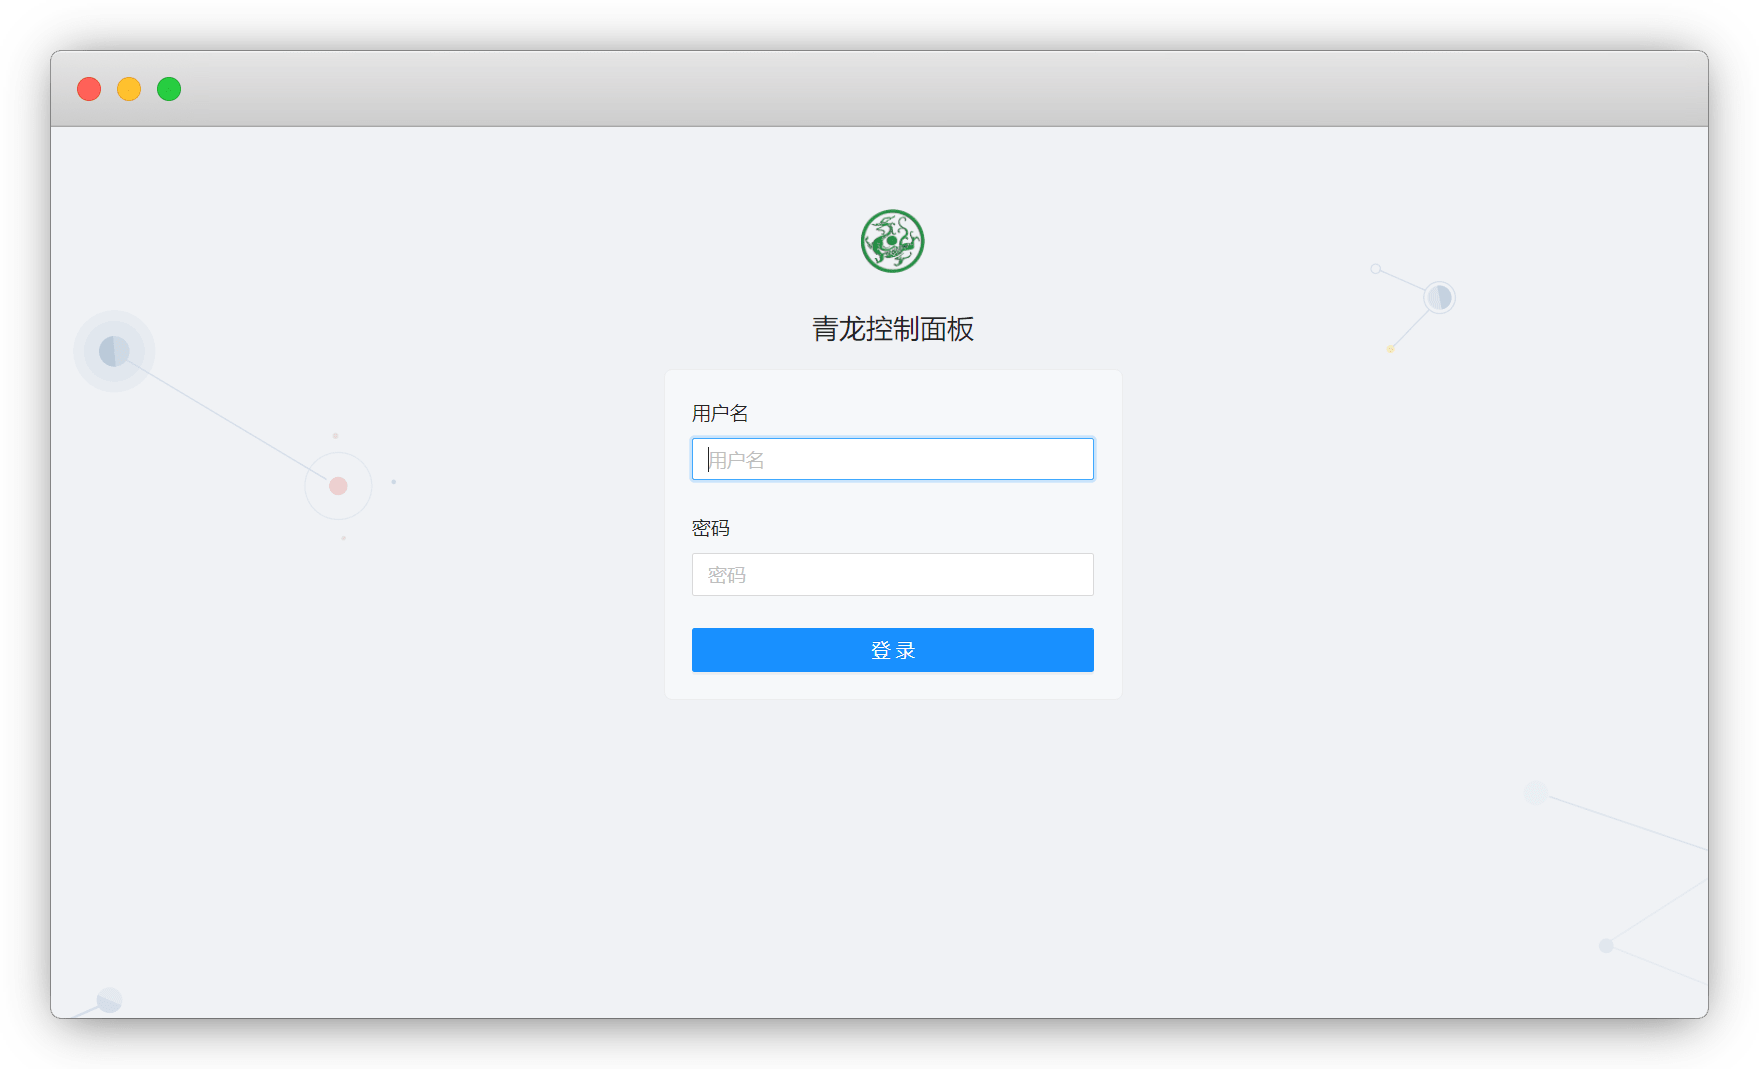This screenshot has width=1759, height=1069.
Task: Focus the 用户名 username input field
Action: point(892,459)
